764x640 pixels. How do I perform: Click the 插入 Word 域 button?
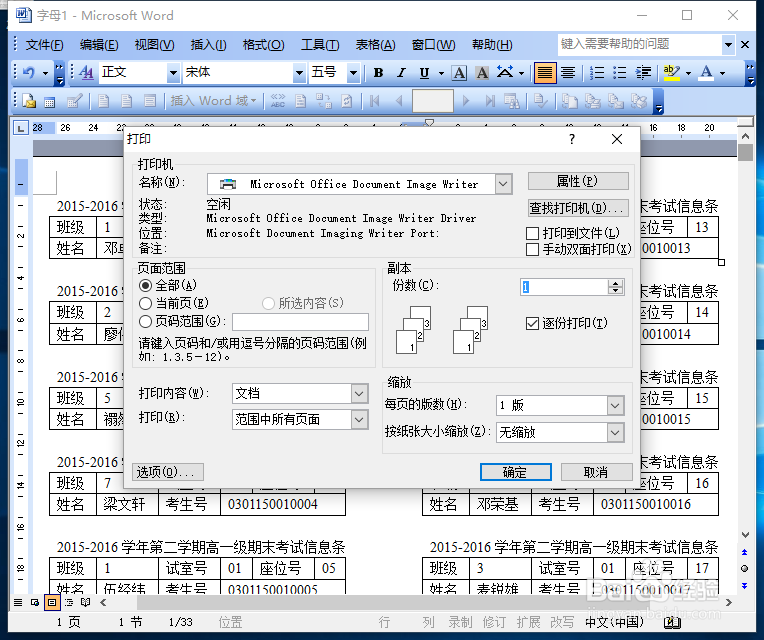tap(213, 101)
